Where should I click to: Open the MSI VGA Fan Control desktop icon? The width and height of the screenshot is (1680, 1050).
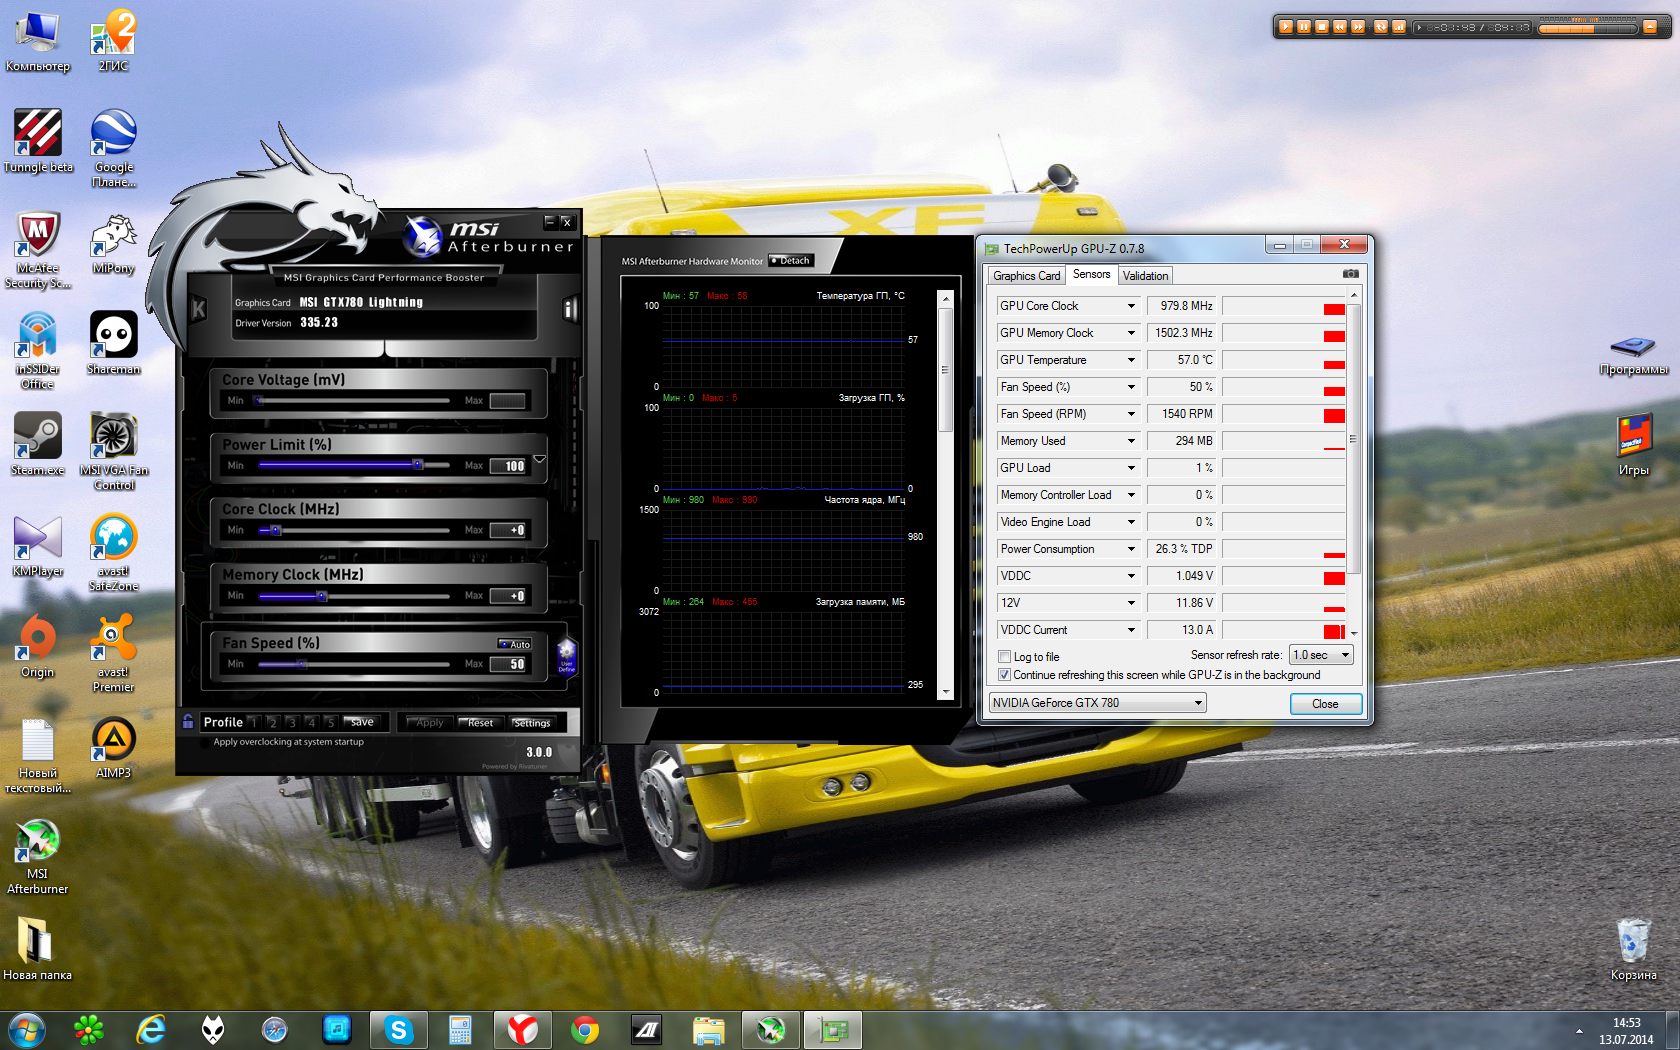tap(114, 451)
